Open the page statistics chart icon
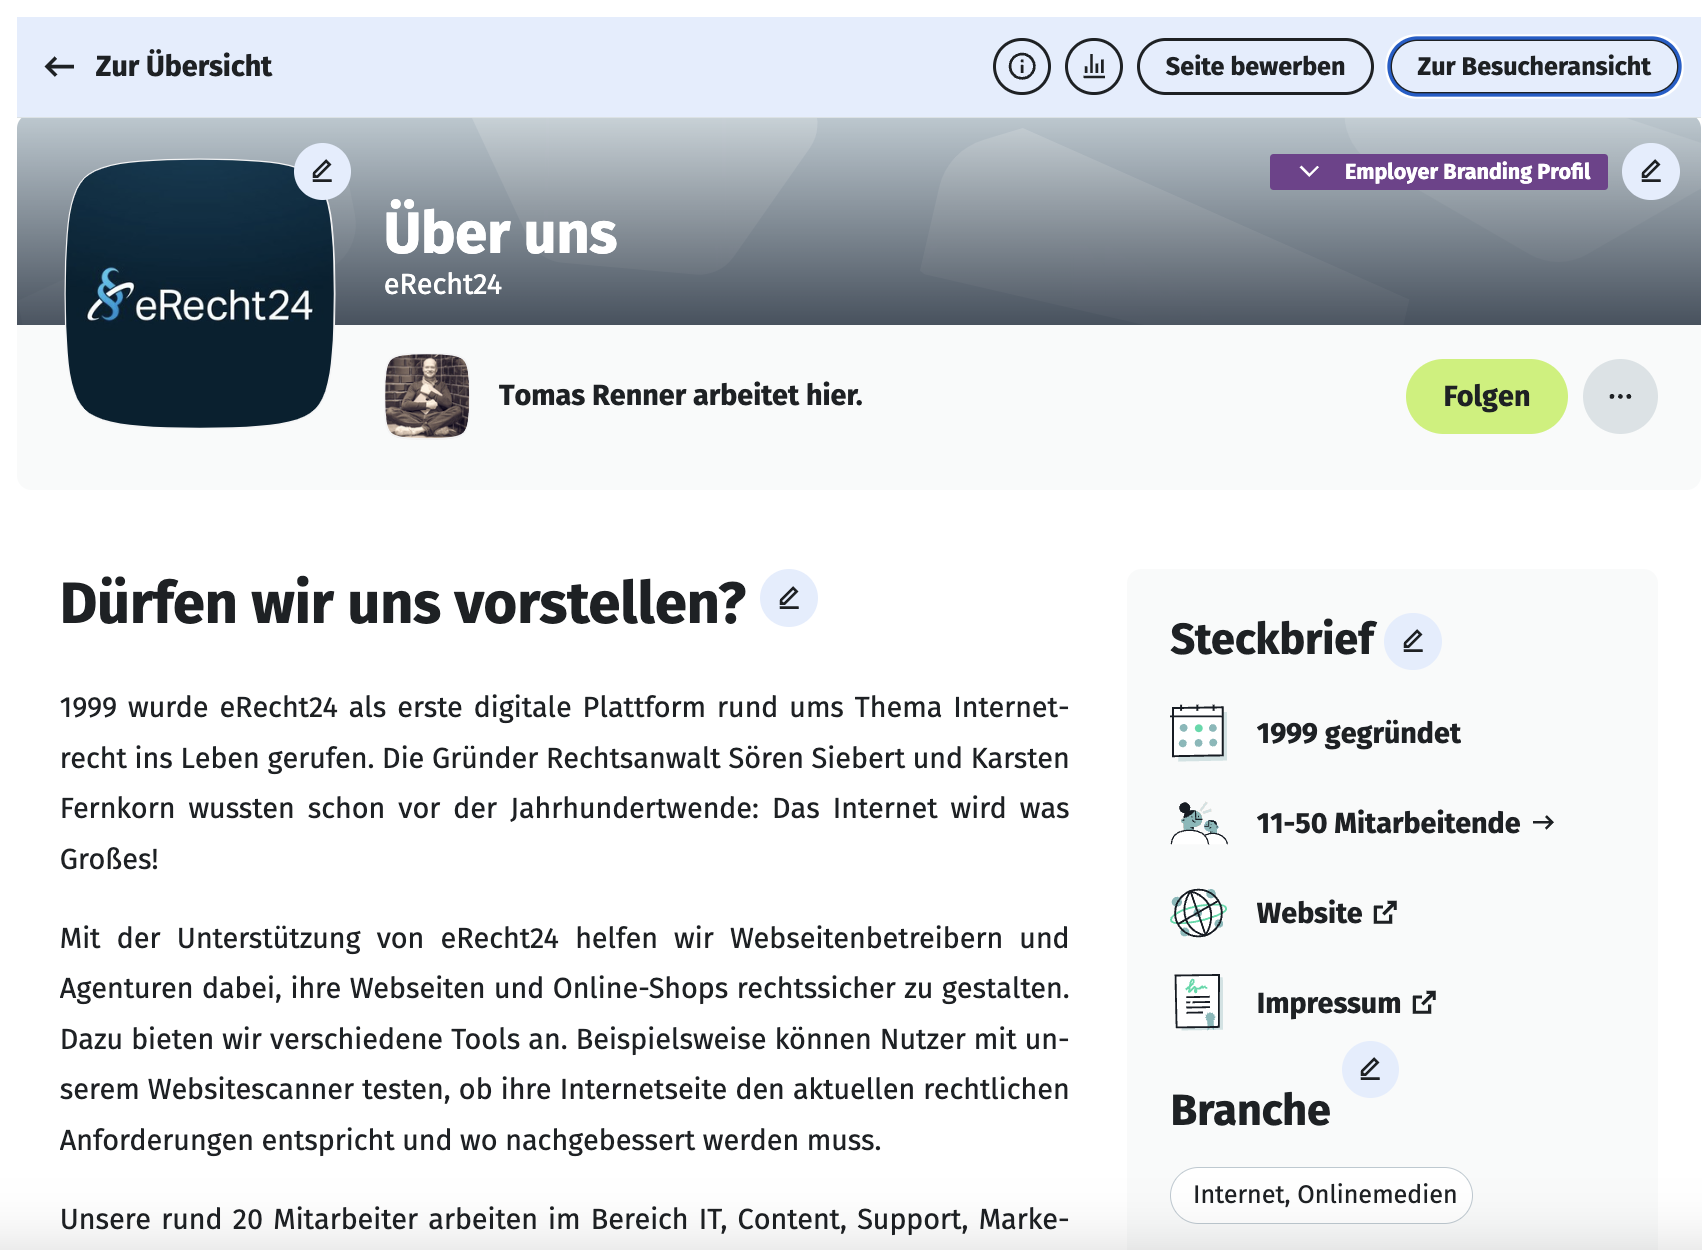1702x1250 pixels. (1094, 67)
